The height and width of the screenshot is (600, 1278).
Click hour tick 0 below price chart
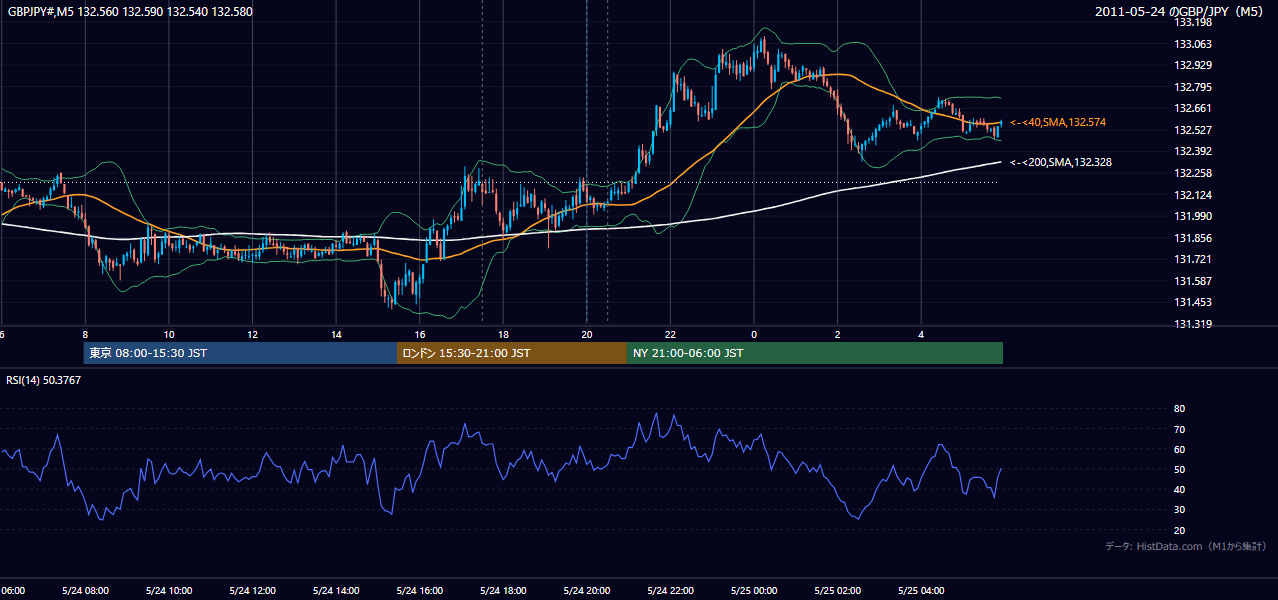754,335
